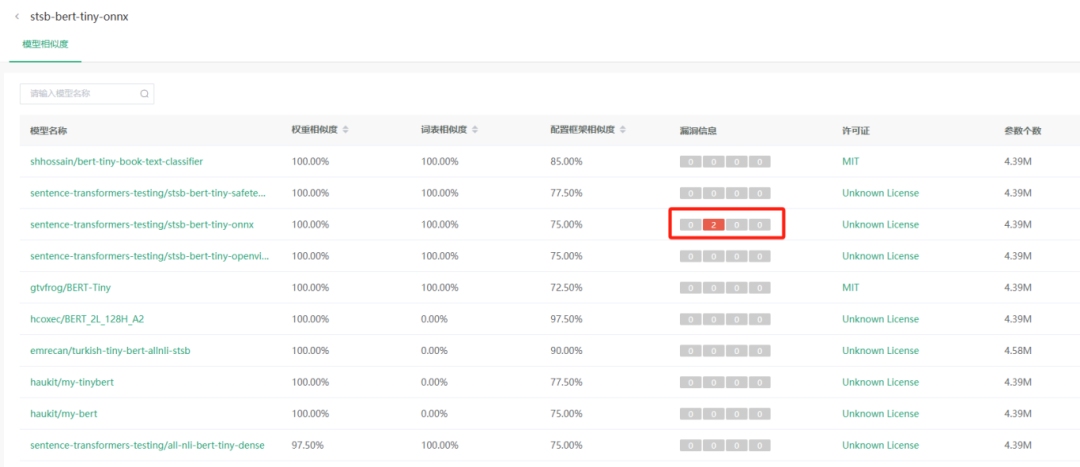Viewport: 1080px width, 467px height.
Task: Click the 72.50% config similarity value
Action: [x=566, y=287]
